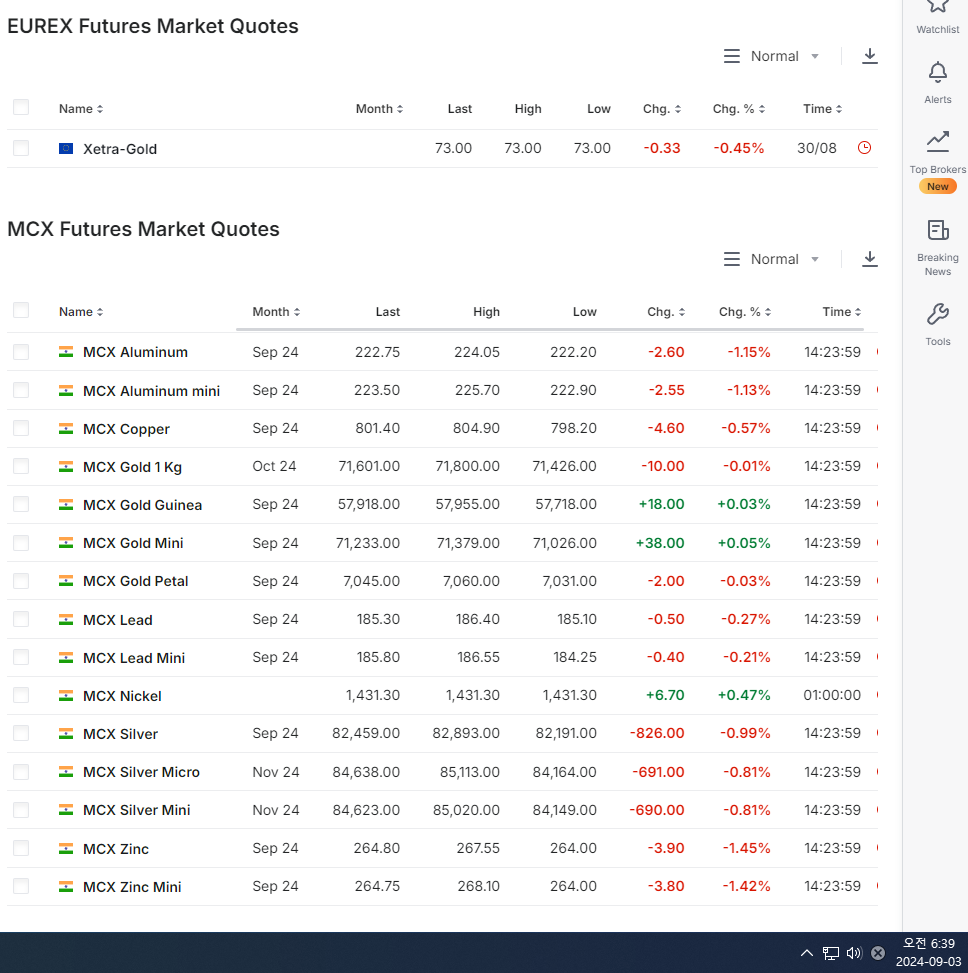Image resolution: width=968 pixels, height=973 pixels.
Task: Open the Alerts bell icon
Action: (x=937, y=73)
